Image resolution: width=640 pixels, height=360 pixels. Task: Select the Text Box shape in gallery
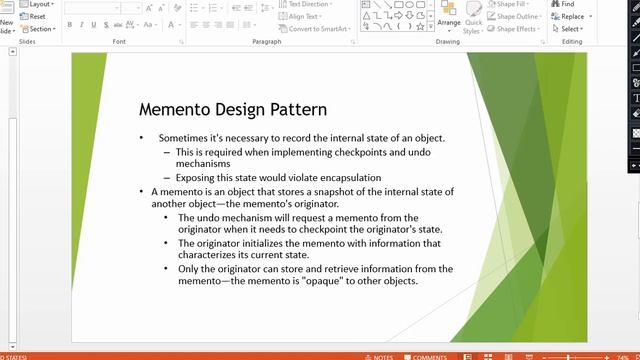tap(366, 4)
